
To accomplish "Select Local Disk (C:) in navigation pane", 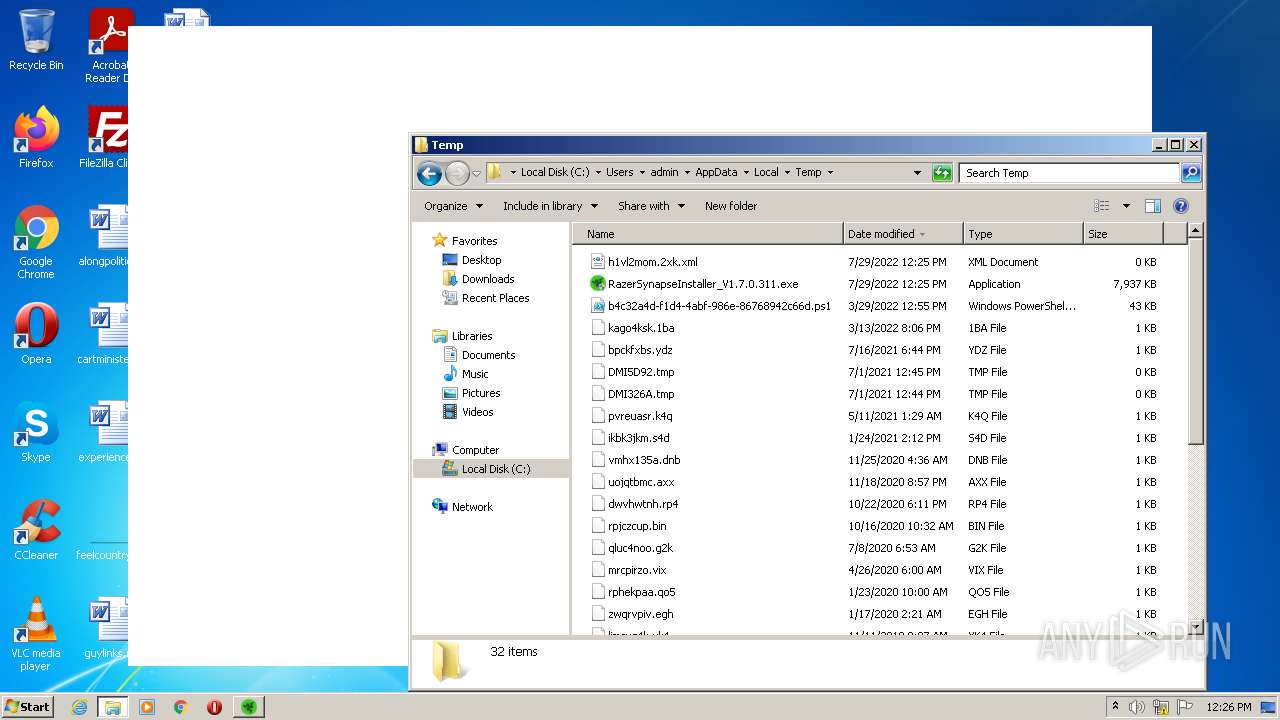I will coord(491,469).
